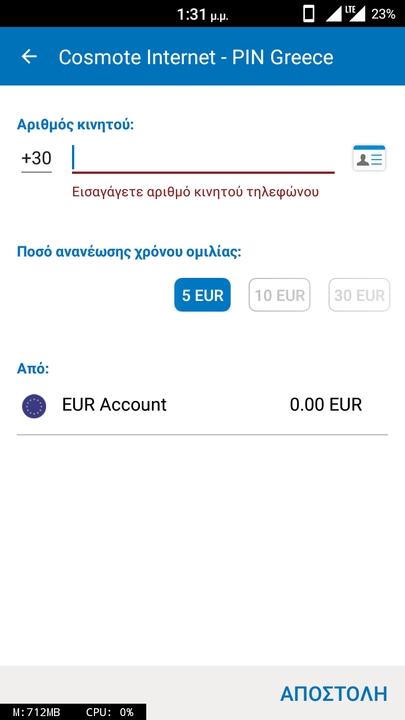
Task: Tap the portrait phone icon in status bar
Action: pos(309,14)
